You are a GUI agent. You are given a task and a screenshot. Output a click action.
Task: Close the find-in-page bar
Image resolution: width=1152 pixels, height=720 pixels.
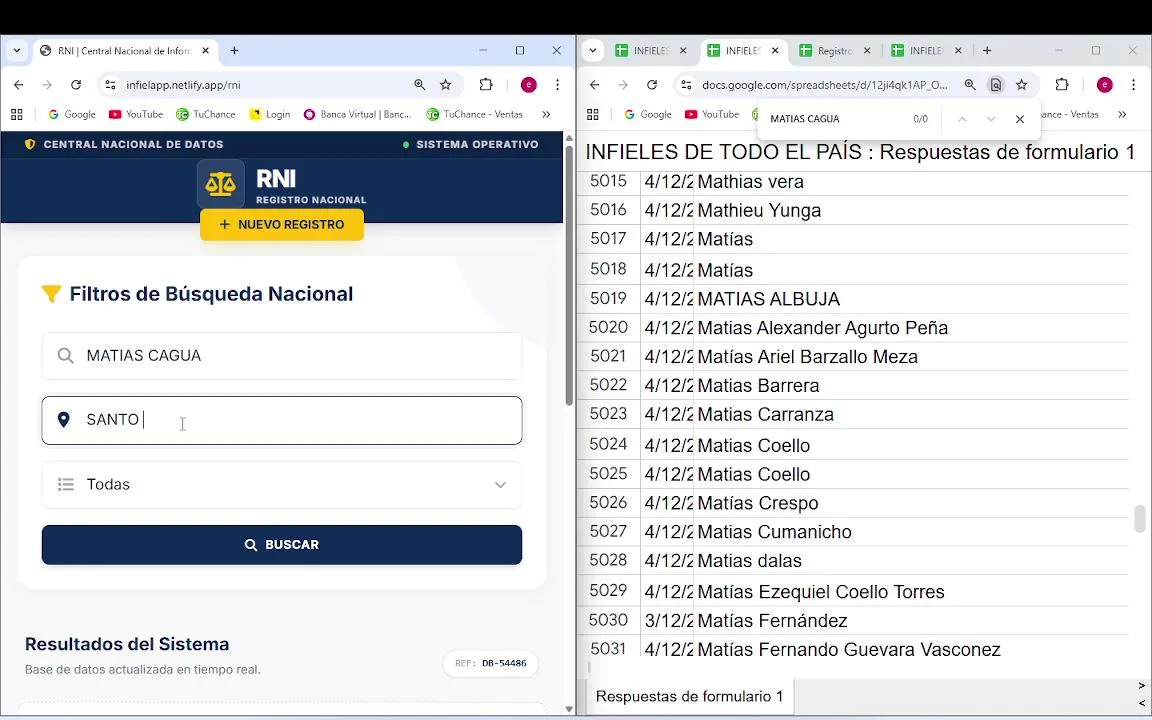pyautogui.click(x=1020, y=119)
